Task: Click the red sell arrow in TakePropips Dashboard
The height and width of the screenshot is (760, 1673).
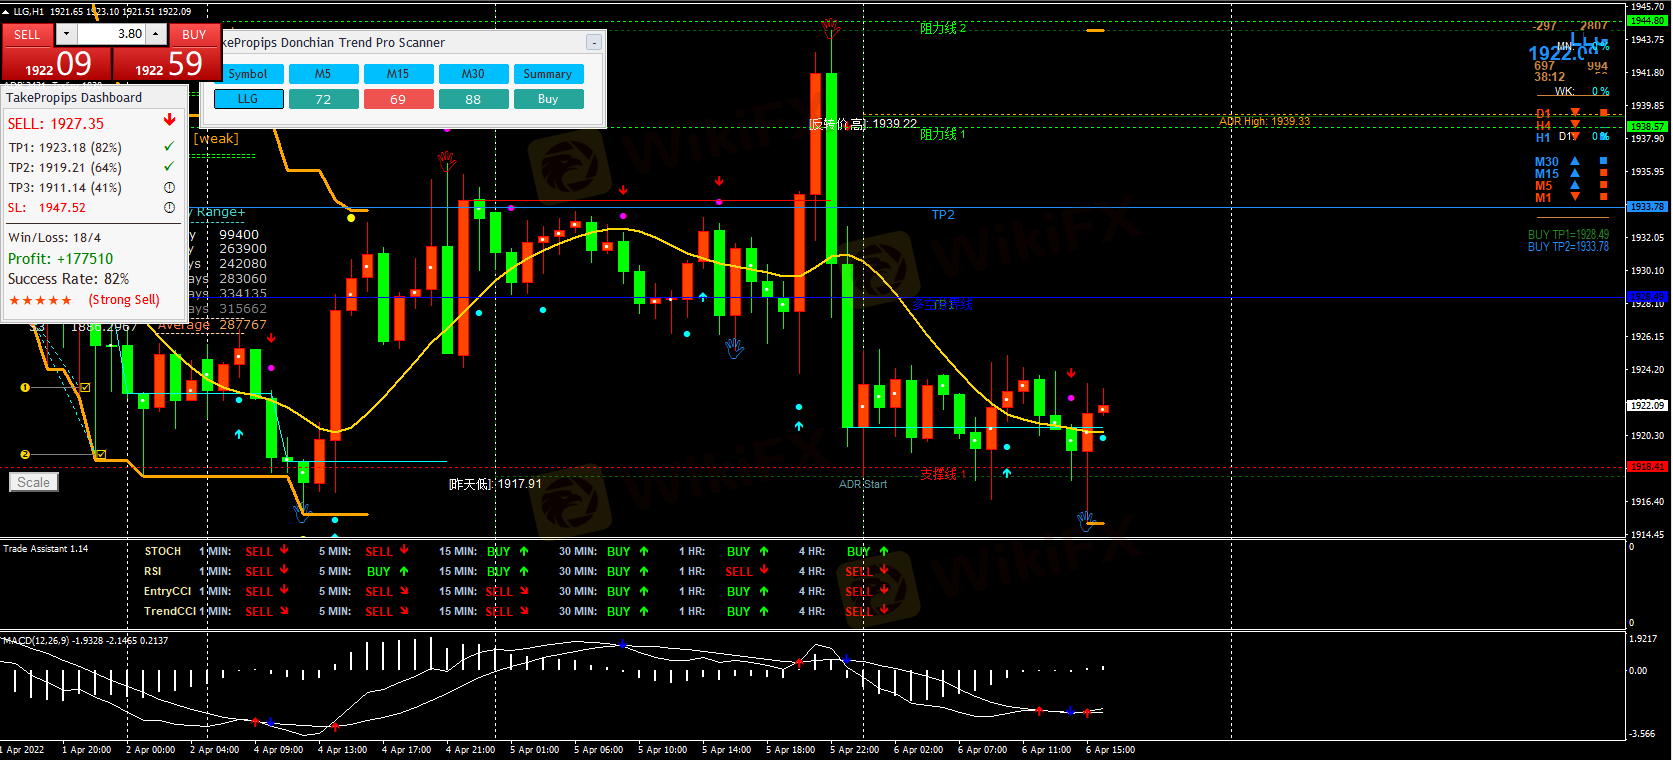Action: click(169, 120)
